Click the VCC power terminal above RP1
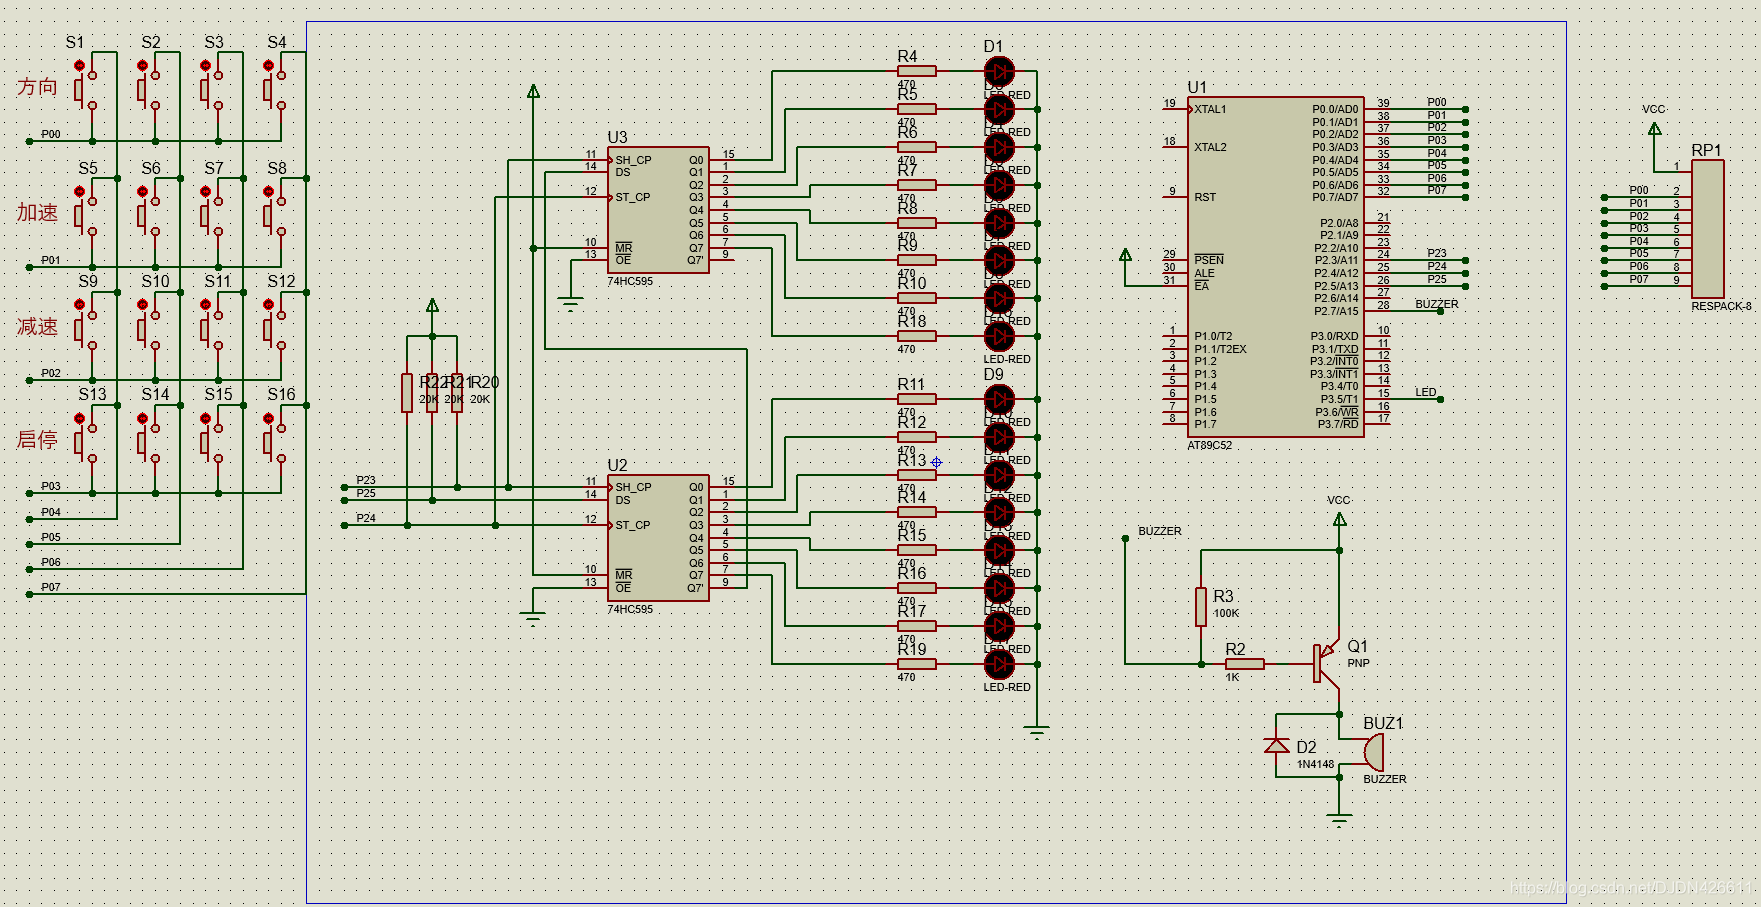Viewport: 1761px width, 907px height. click(1654, 128)
